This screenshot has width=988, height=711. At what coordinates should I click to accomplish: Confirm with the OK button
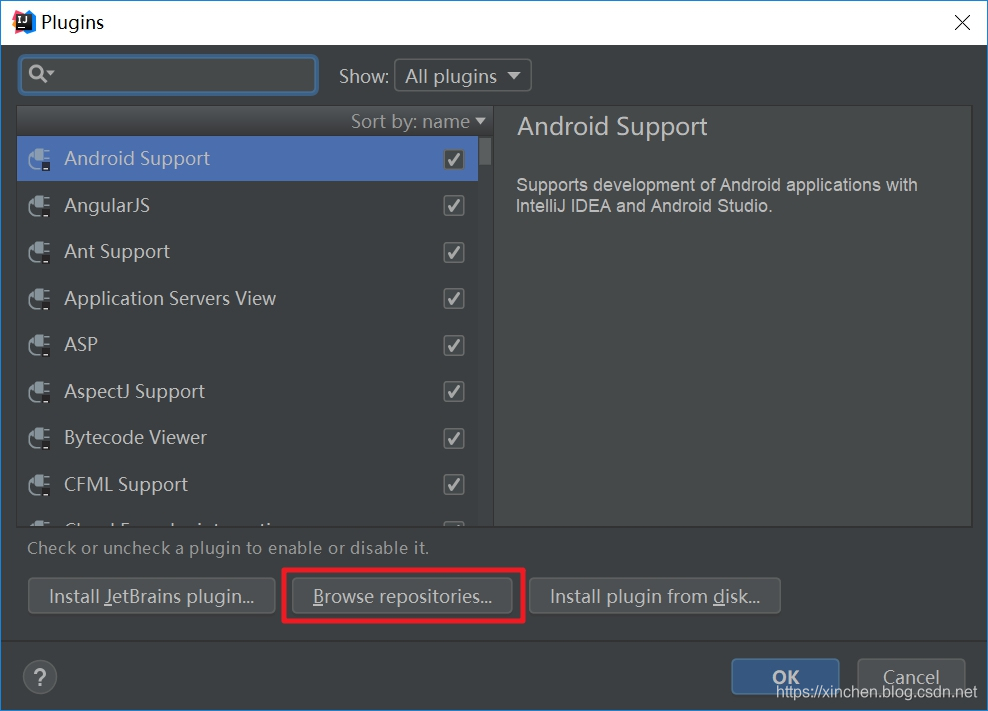click(785, 677)
